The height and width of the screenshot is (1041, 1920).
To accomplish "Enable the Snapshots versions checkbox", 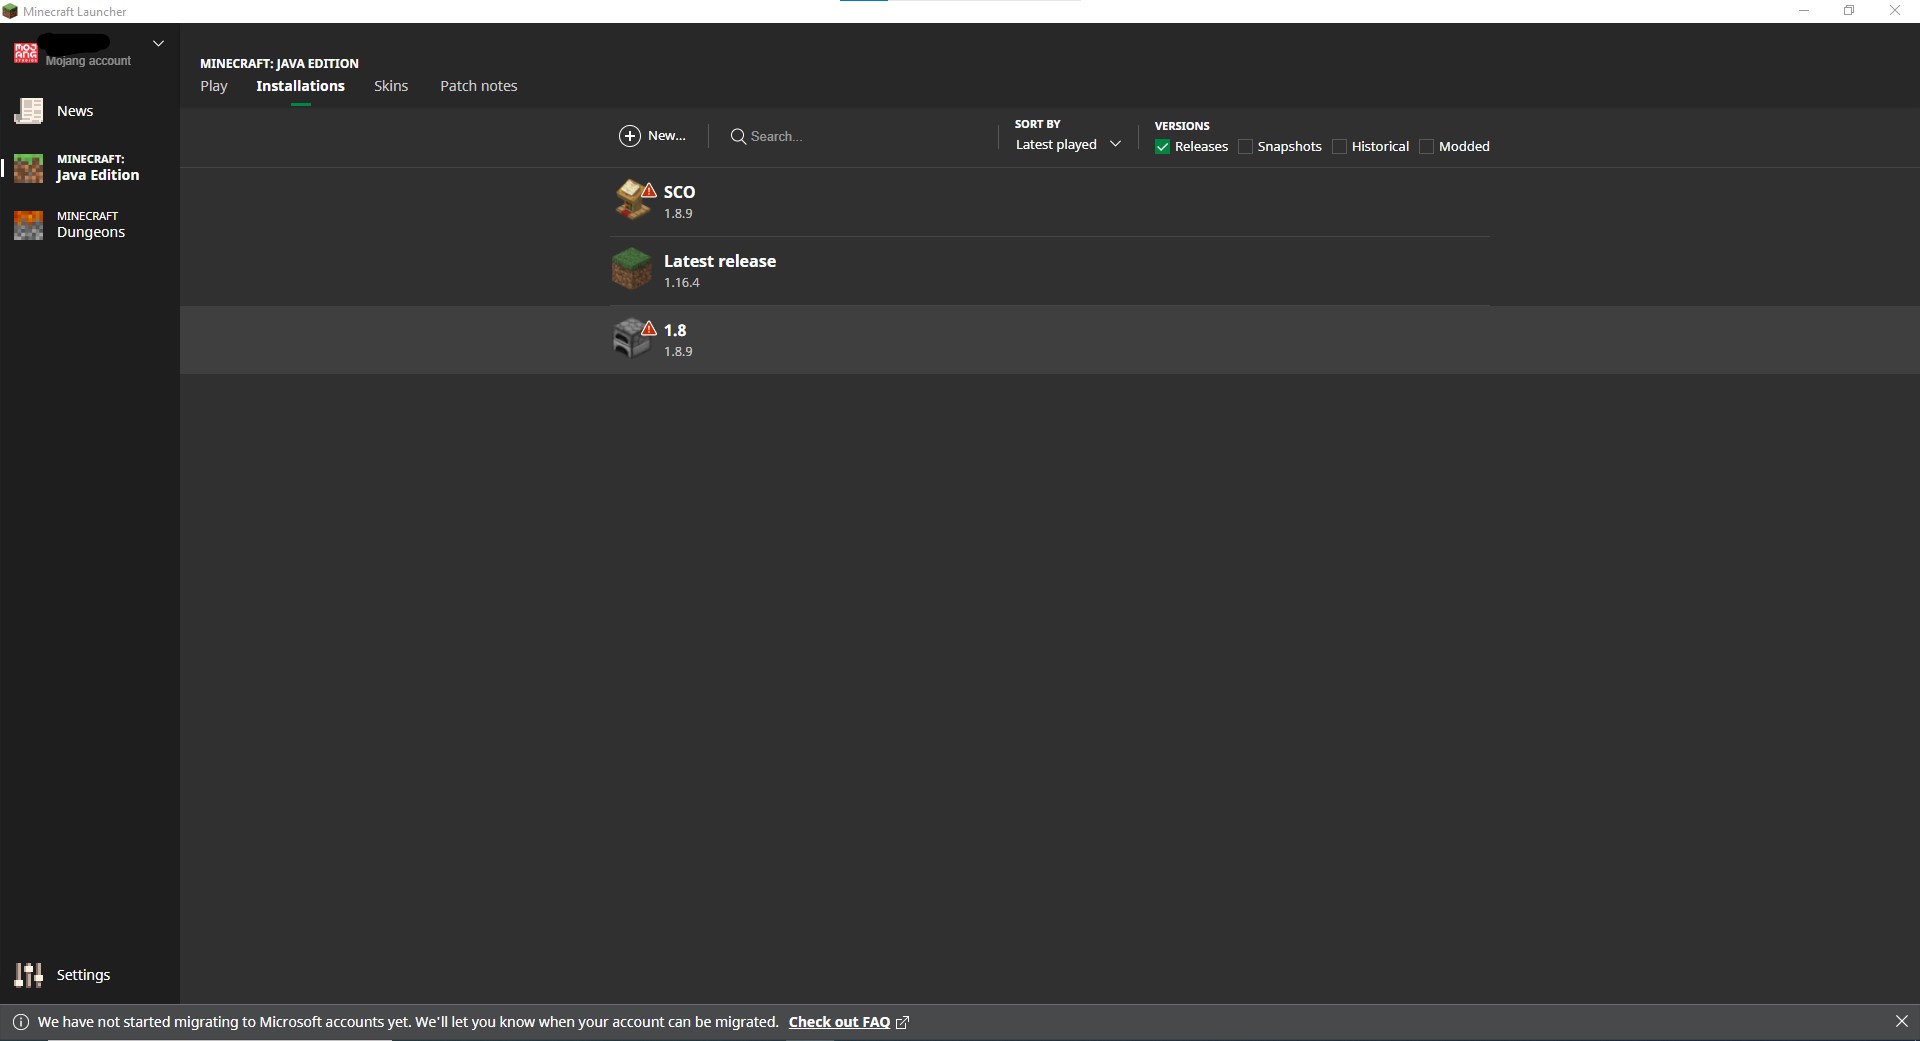I will (1245, 147).
